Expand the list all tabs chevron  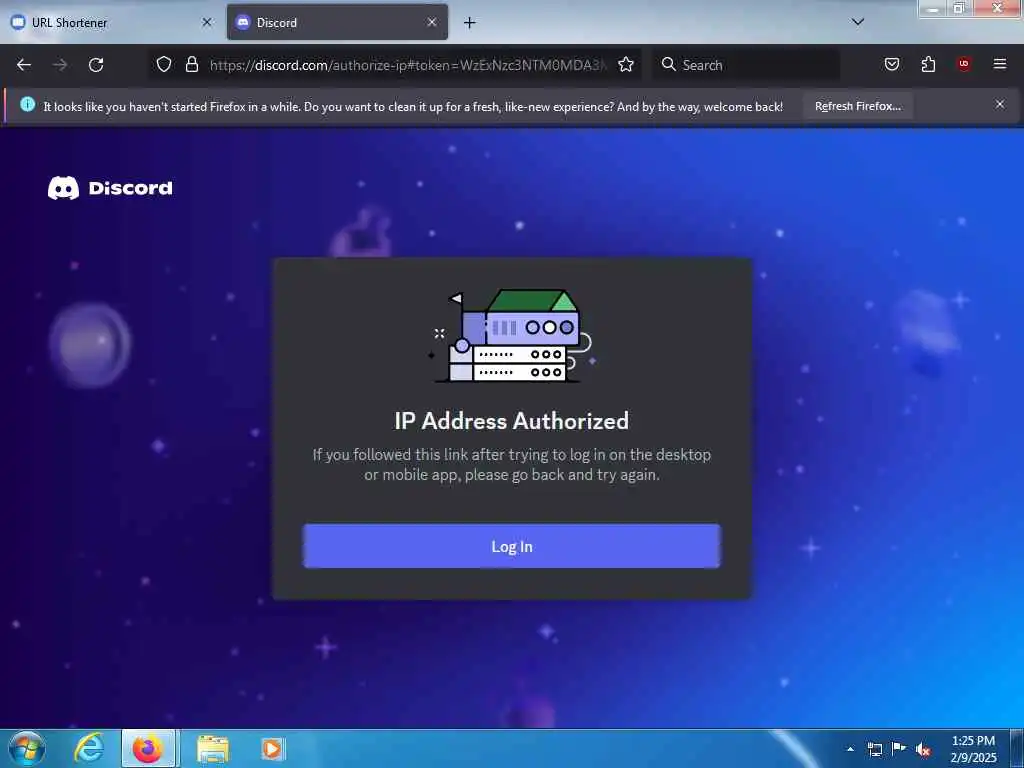coord(857,22)
